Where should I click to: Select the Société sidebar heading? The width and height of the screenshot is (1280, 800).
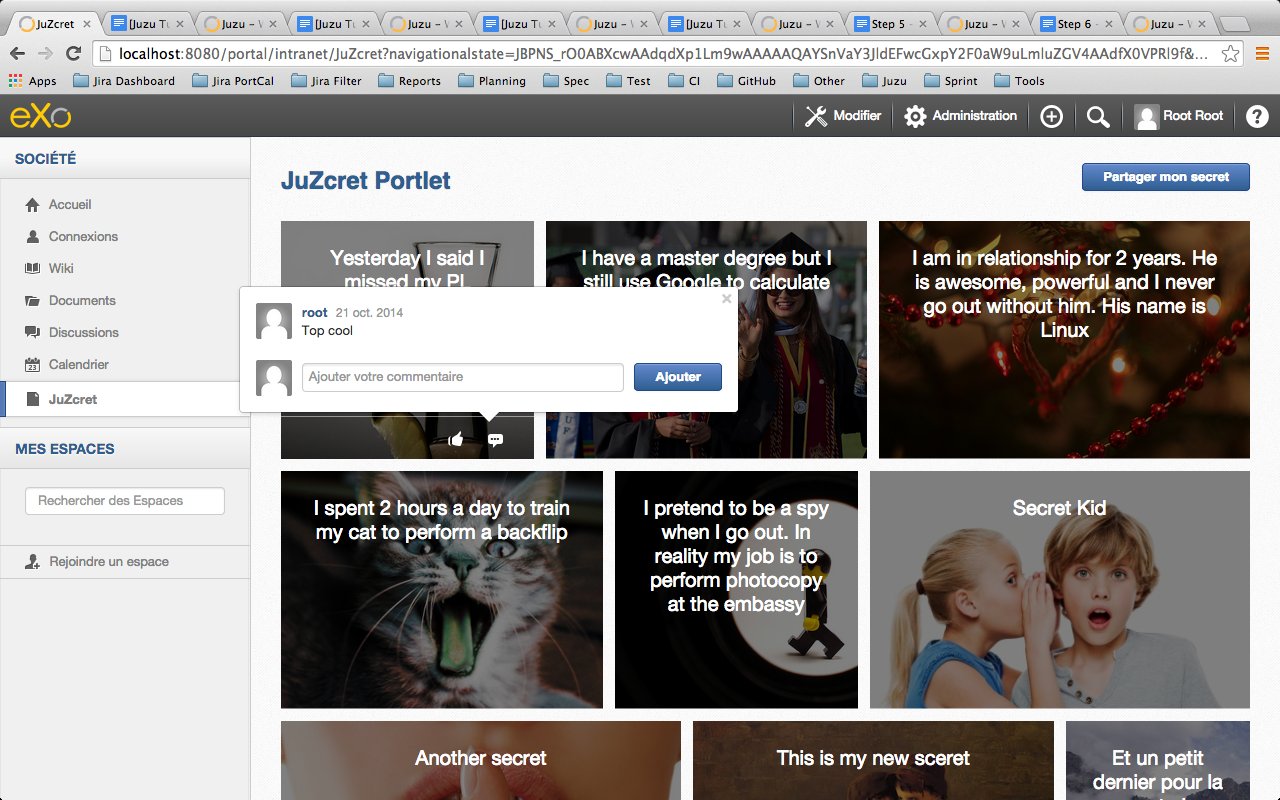(45, 158)
